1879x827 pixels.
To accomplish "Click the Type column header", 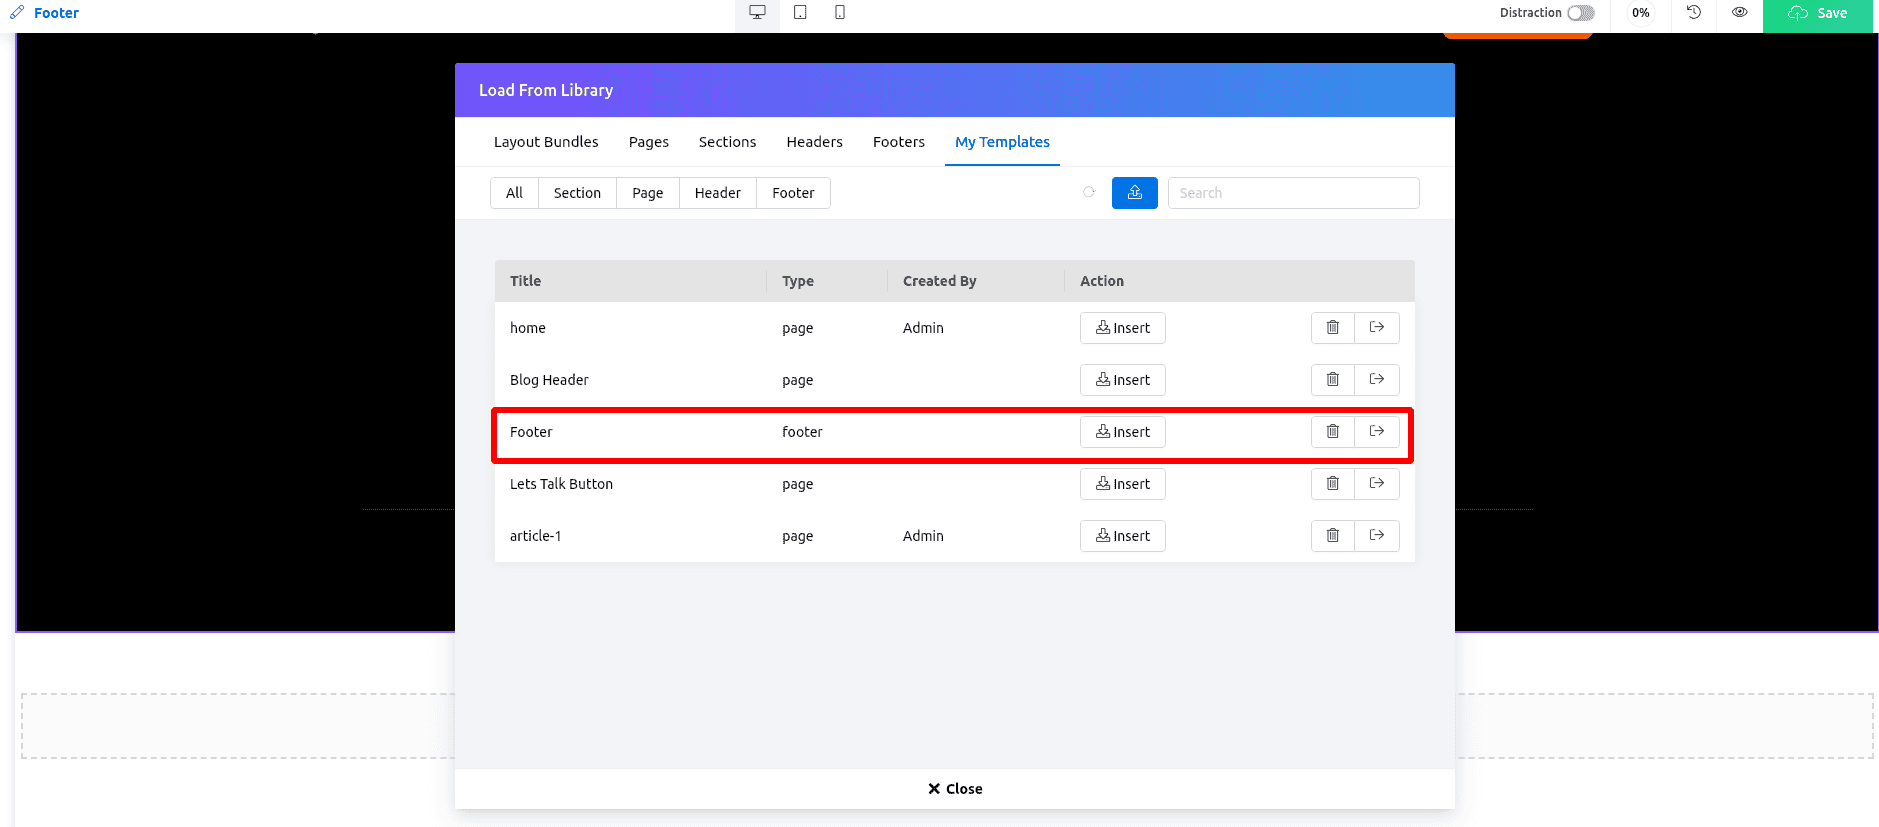I will 798,281.
